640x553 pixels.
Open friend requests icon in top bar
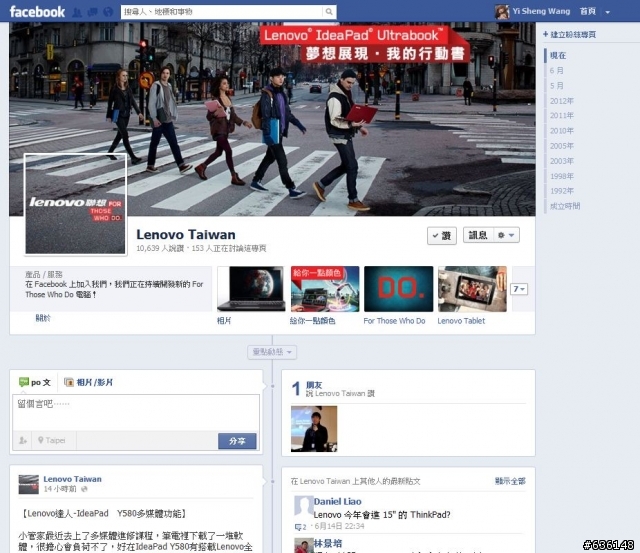point(77,12)
